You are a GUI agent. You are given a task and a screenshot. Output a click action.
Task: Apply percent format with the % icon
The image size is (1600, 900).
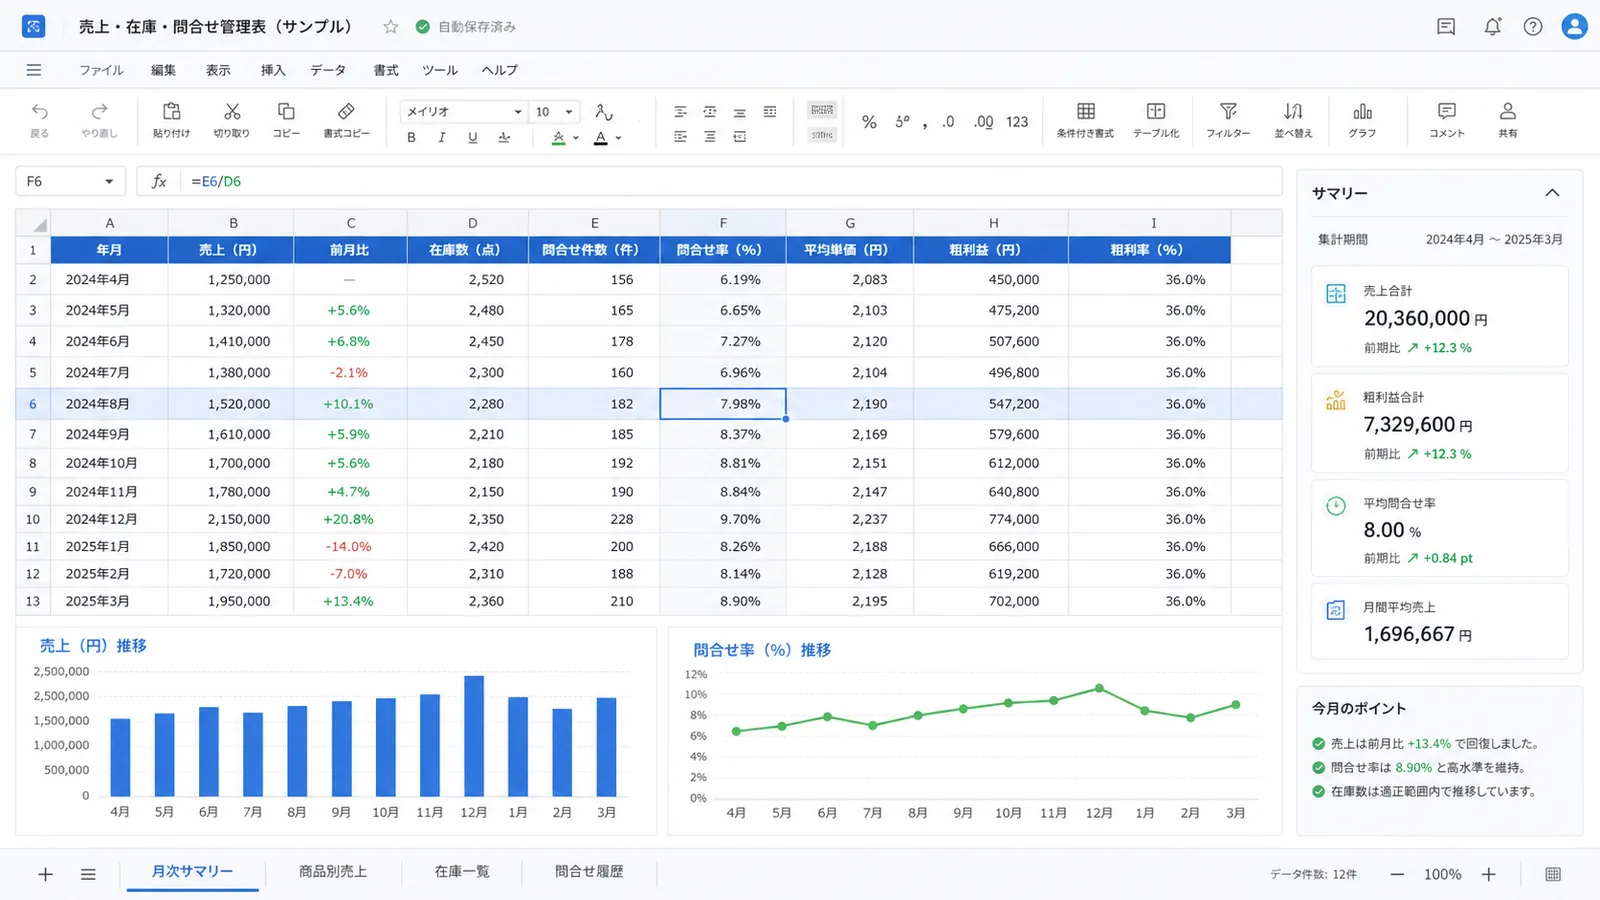pos(869,122)
